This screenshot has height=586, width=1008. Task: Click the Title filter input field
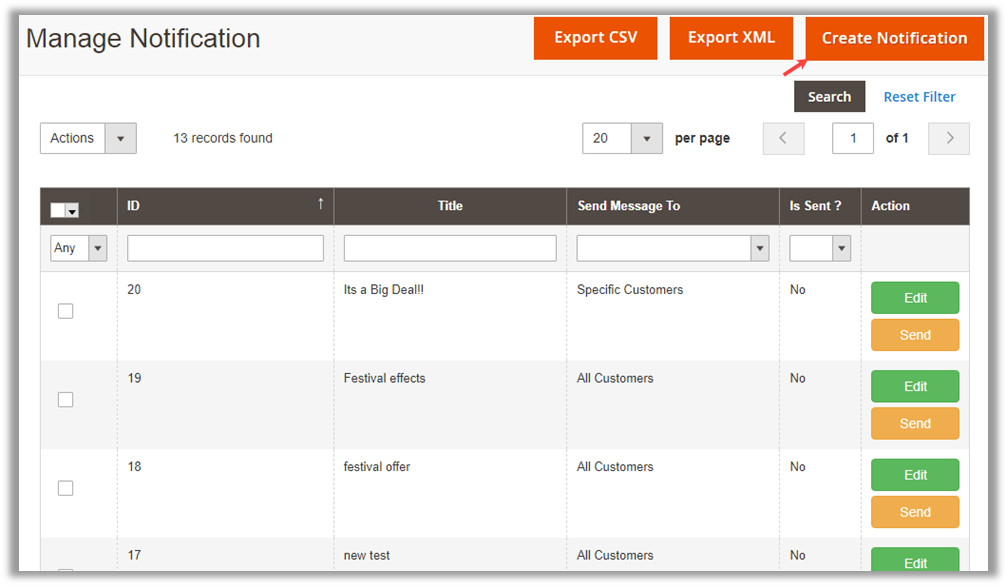[x=449, y=248]
